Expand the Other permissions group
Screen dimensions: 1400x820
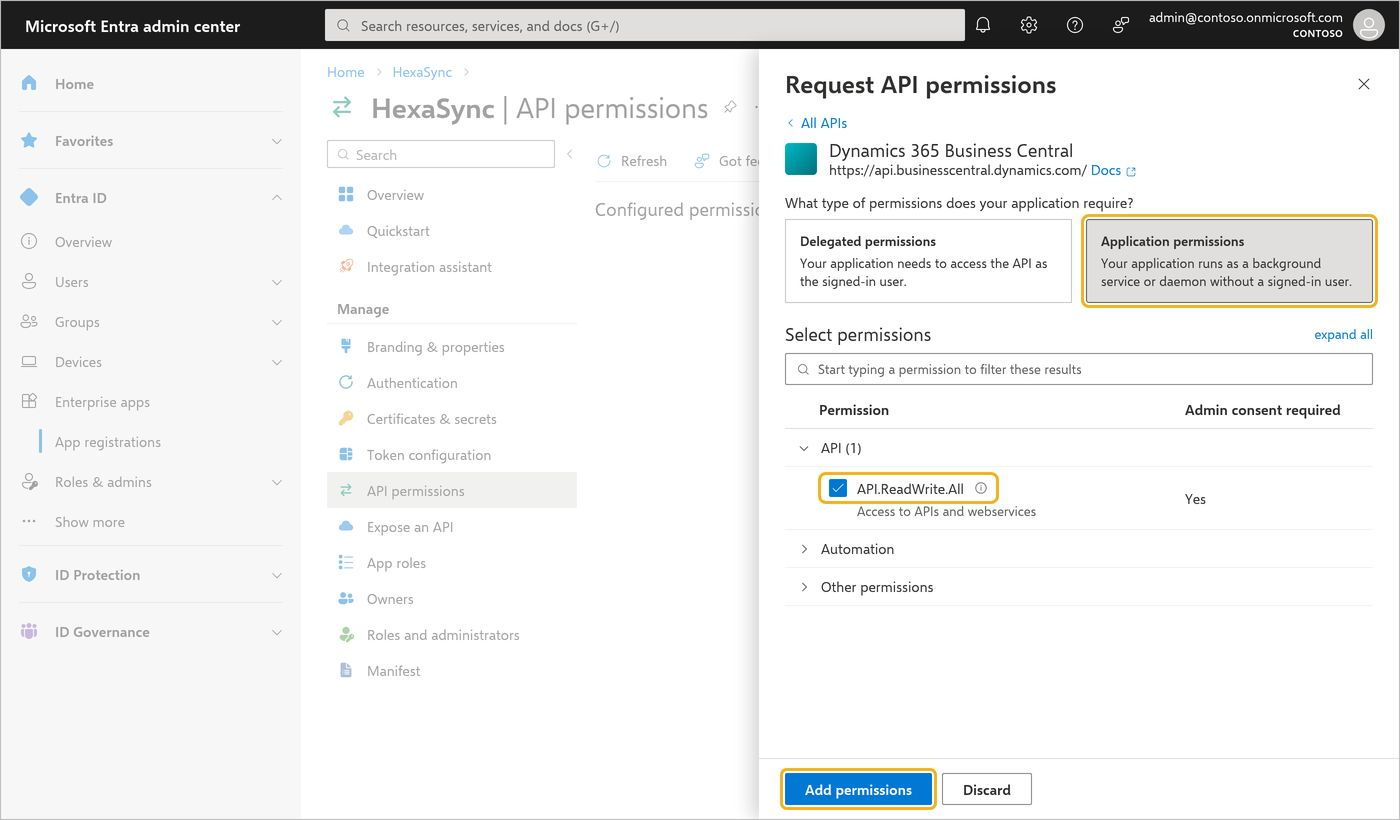point(804,587)
